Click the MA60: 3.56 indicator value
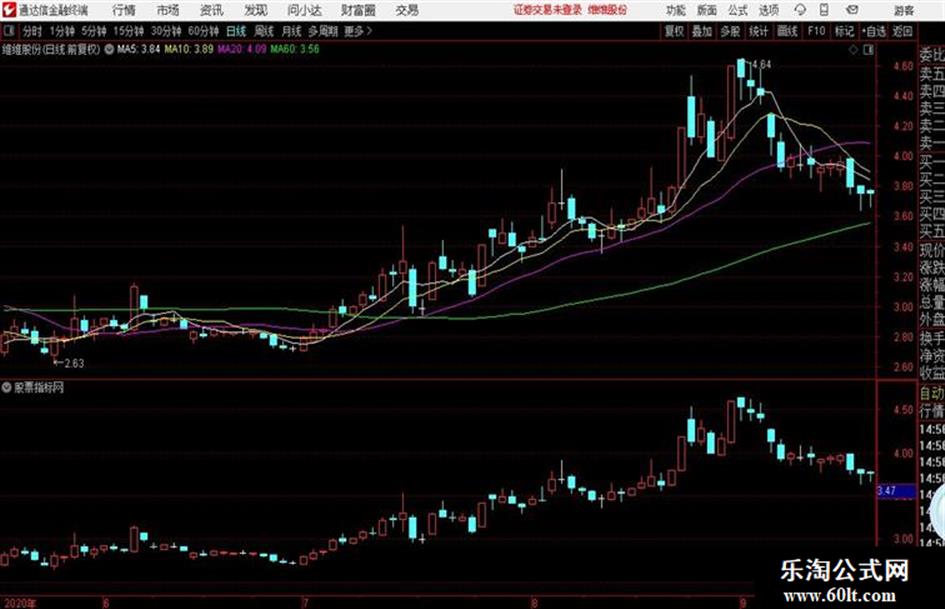 tap(295, 49)
